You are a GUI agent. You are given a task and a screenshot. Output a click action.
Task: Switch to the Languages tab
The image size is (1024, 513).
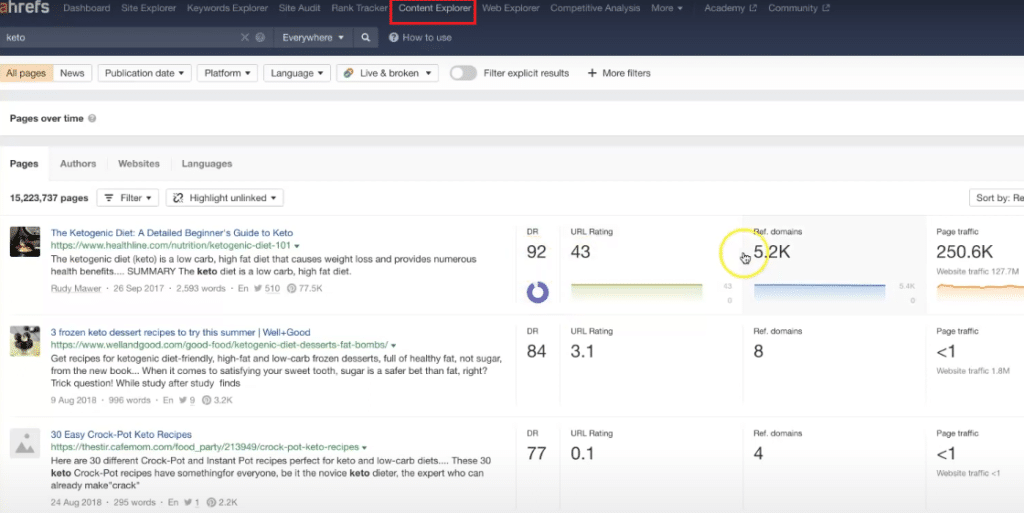pos(207,164)
